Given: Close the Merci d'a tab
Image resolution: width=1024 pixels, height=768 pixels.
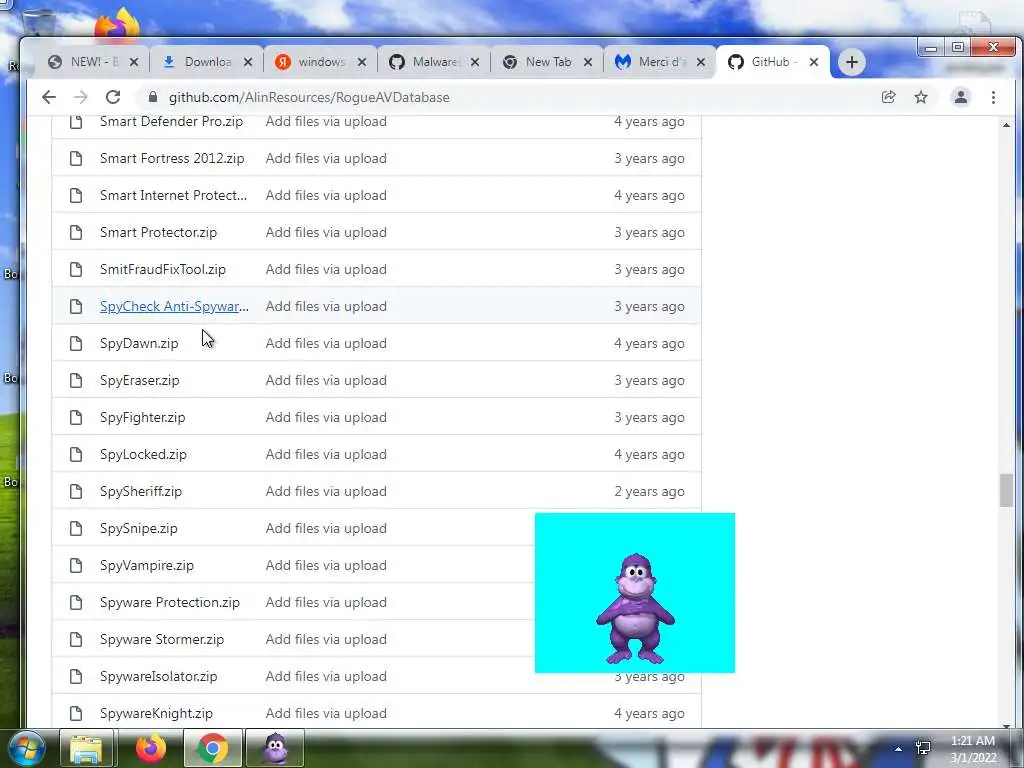Looking at the screenshot, I should coord(701,62).
